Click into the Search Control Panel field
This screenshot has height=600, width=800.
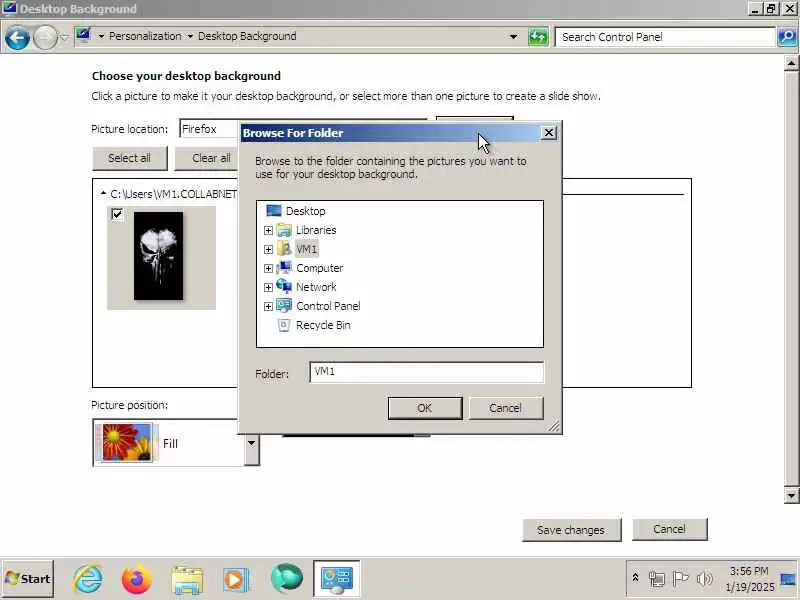point(665,37)
